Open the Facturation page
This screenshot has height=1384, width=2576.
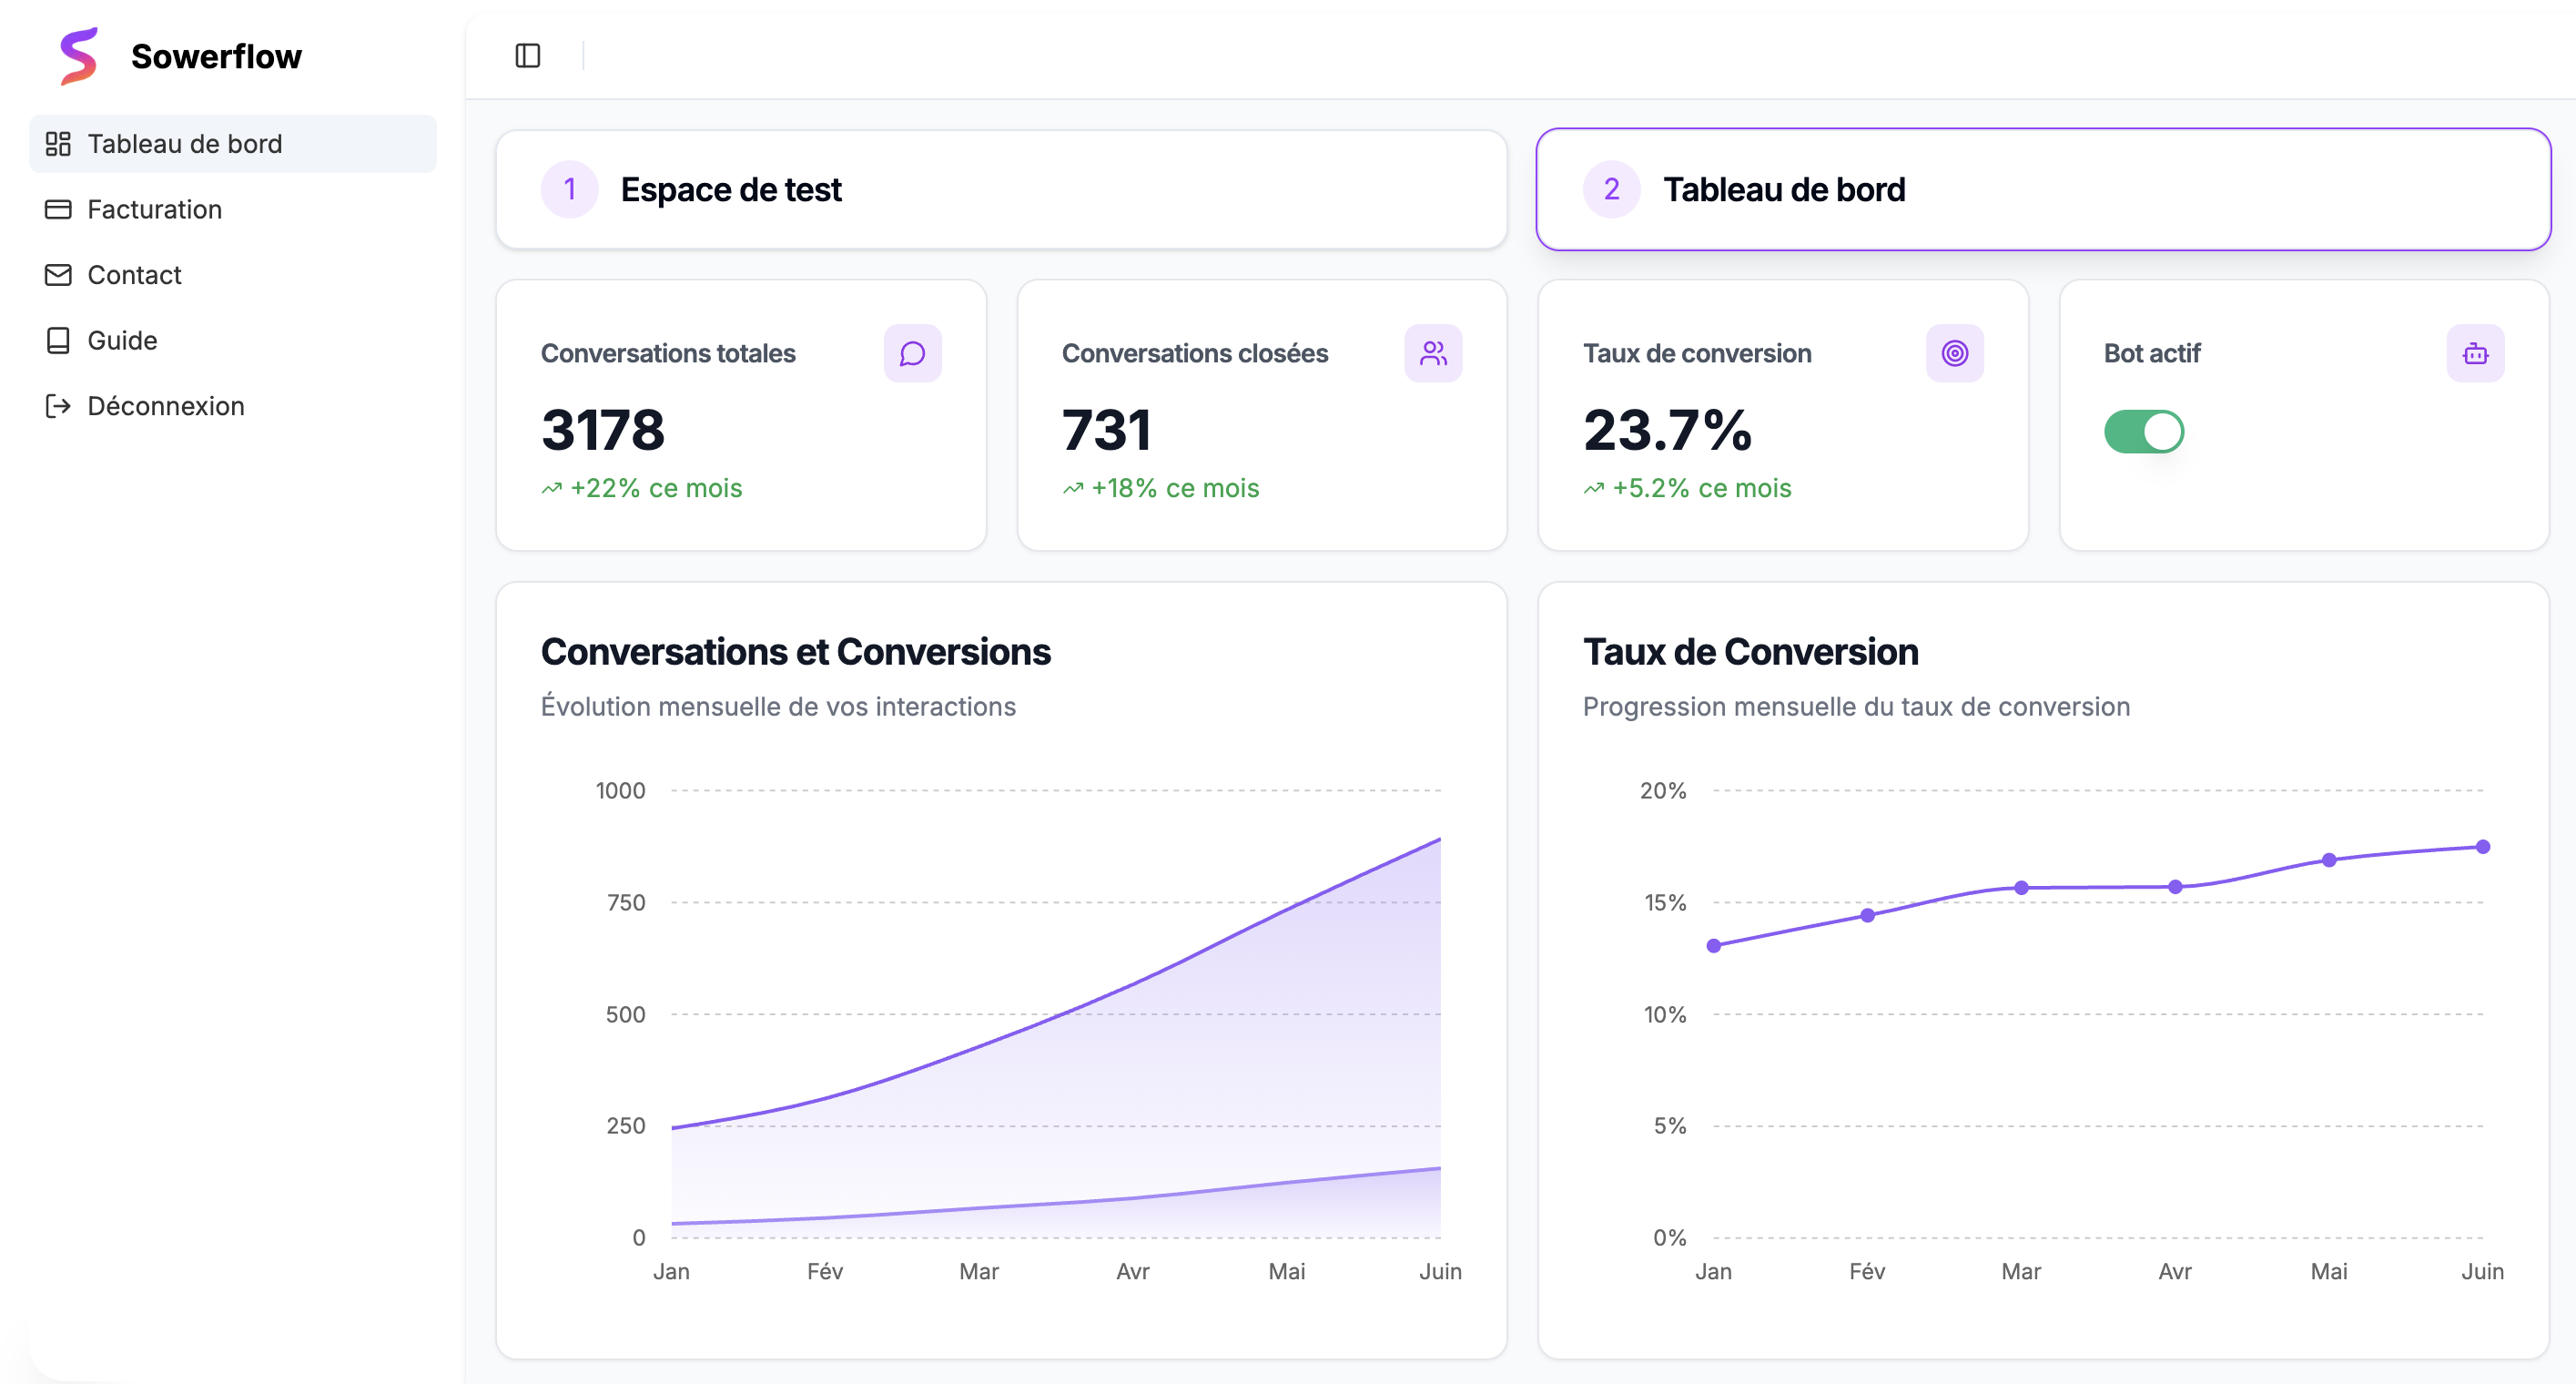pos(154,209)
